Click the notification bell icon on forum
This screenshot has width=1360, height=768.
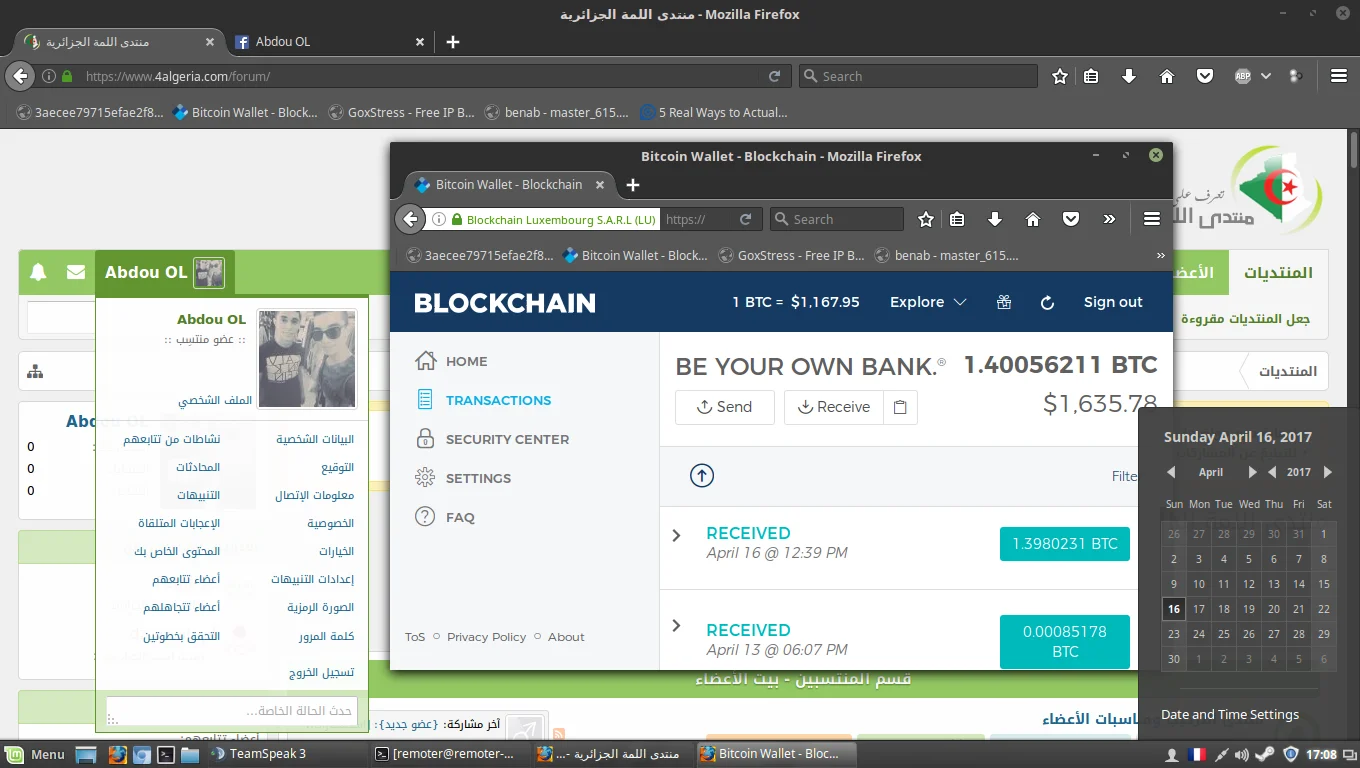[x=38, y=272]
